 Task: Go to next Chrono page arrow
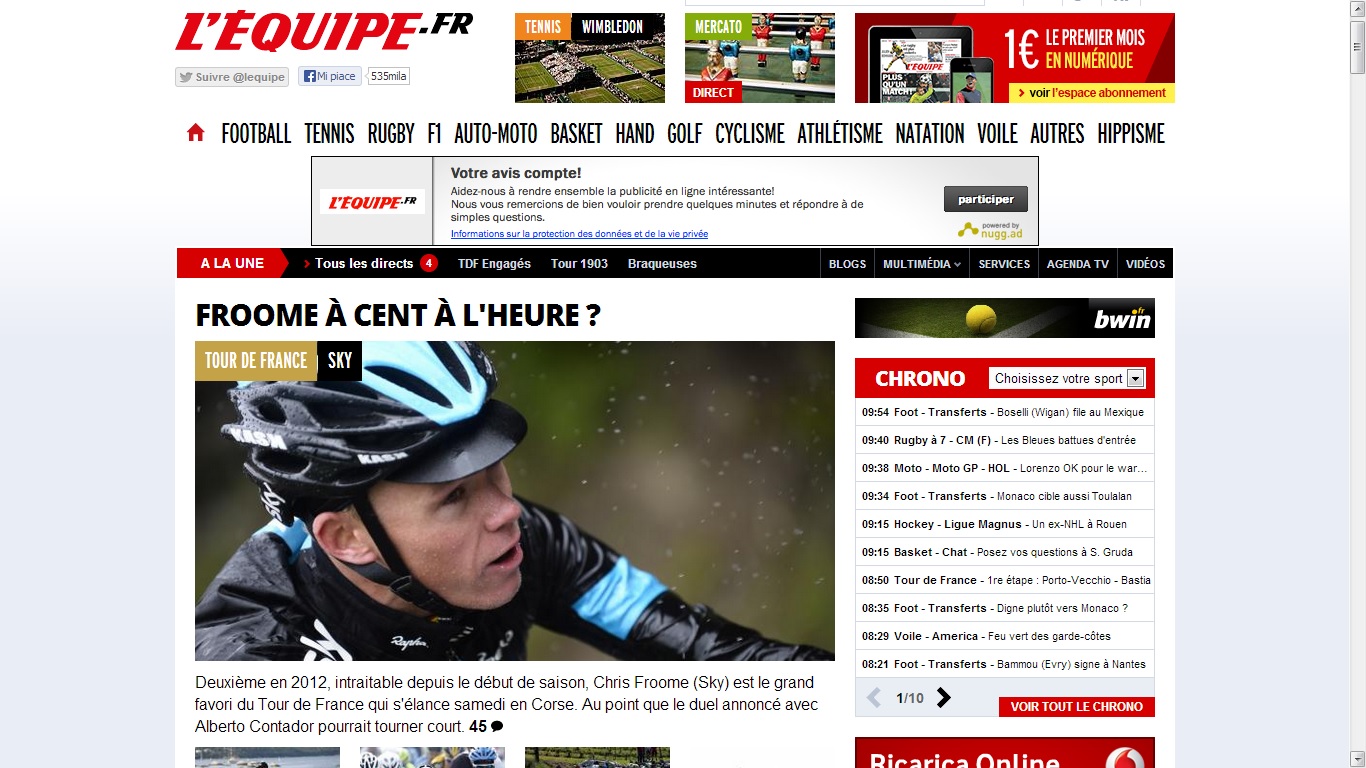click(x=943, y=698)
